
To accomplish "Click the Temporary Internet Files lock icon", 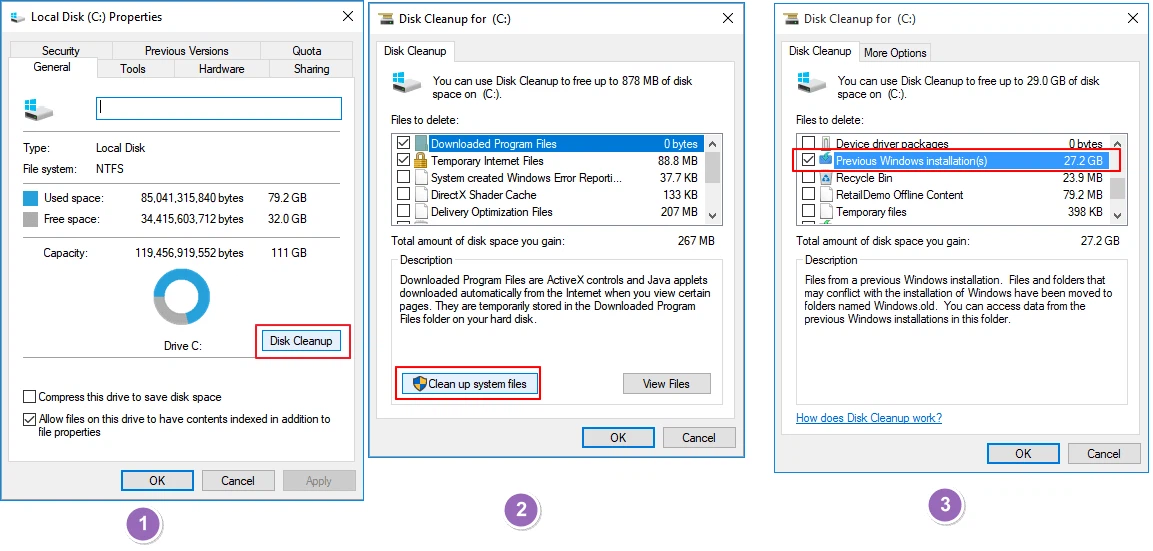I will [421, 160].
